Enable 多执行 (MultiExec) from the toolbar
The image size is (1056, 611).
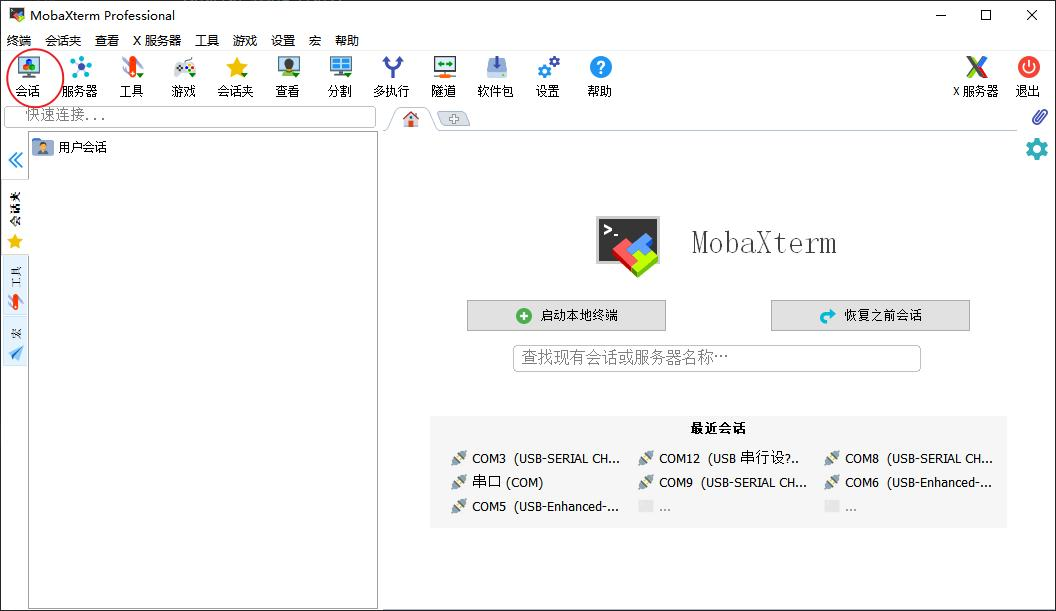pyautogui.click(x=392, y=77)
